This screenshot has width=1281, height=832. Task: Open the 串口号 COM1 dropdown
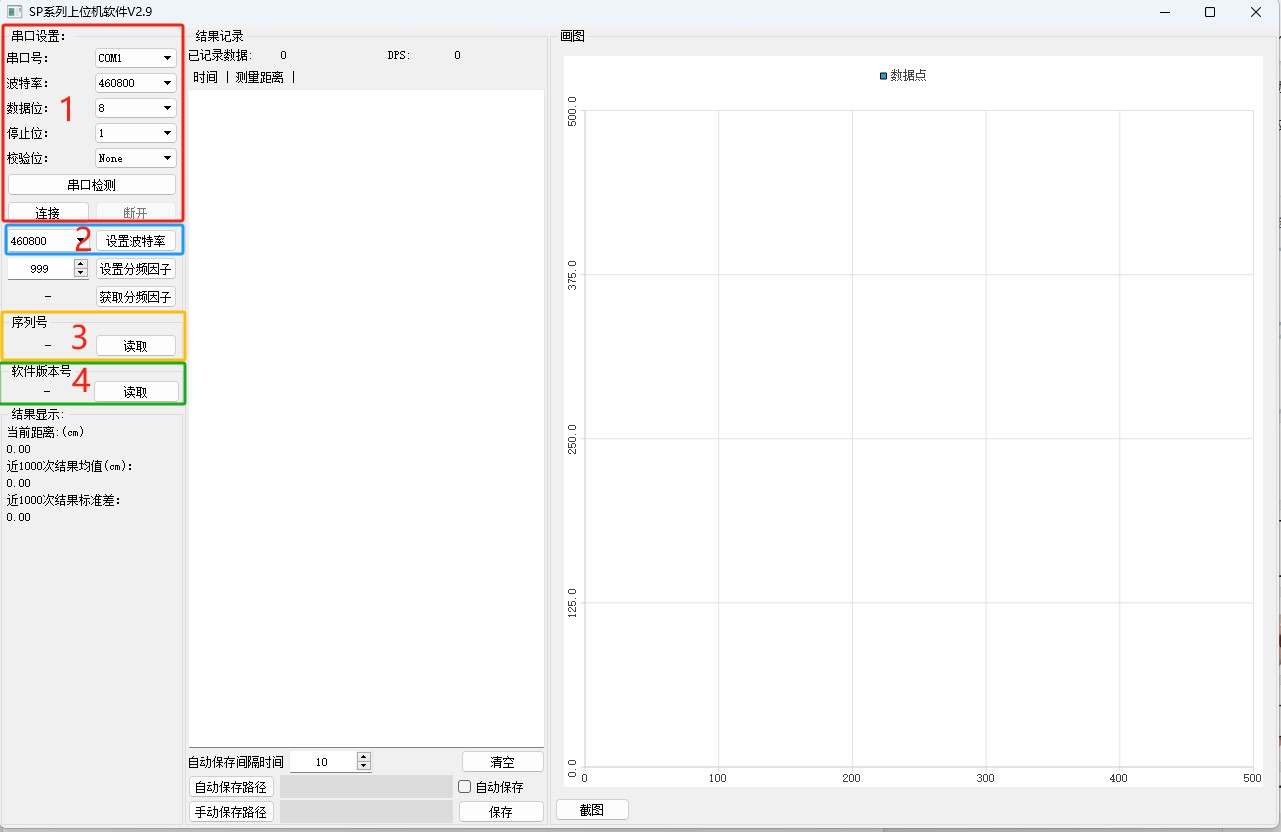(136, 58)
